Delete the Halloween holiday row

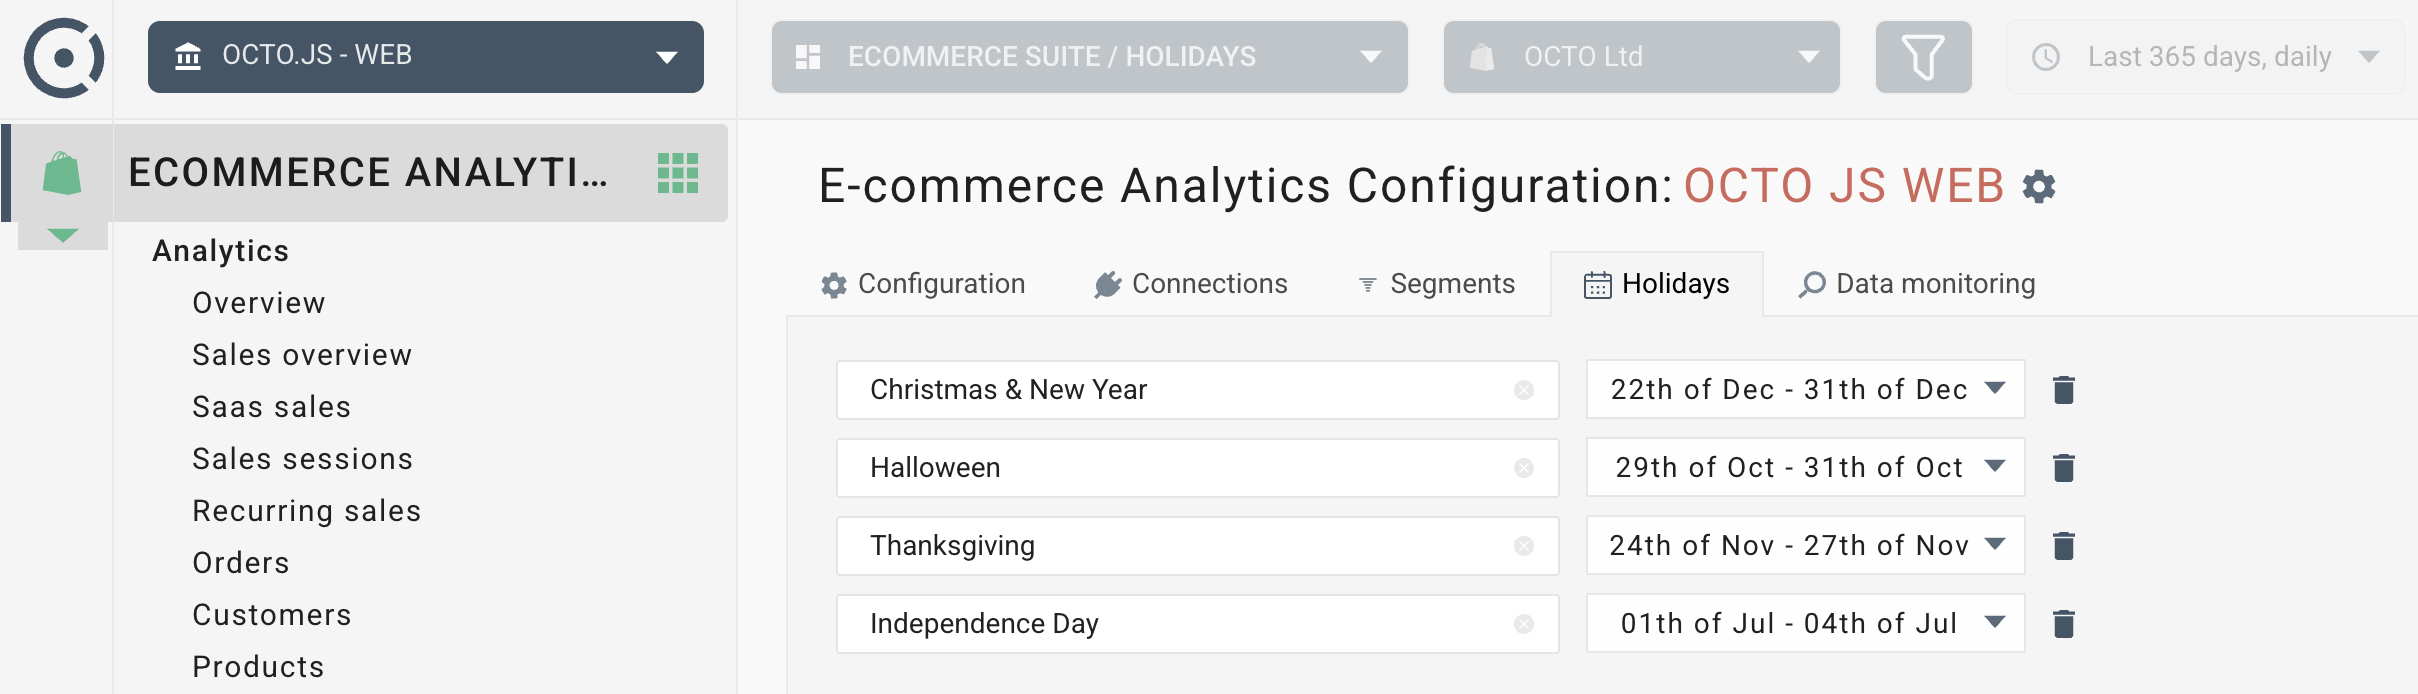(x=2063, y=468)
